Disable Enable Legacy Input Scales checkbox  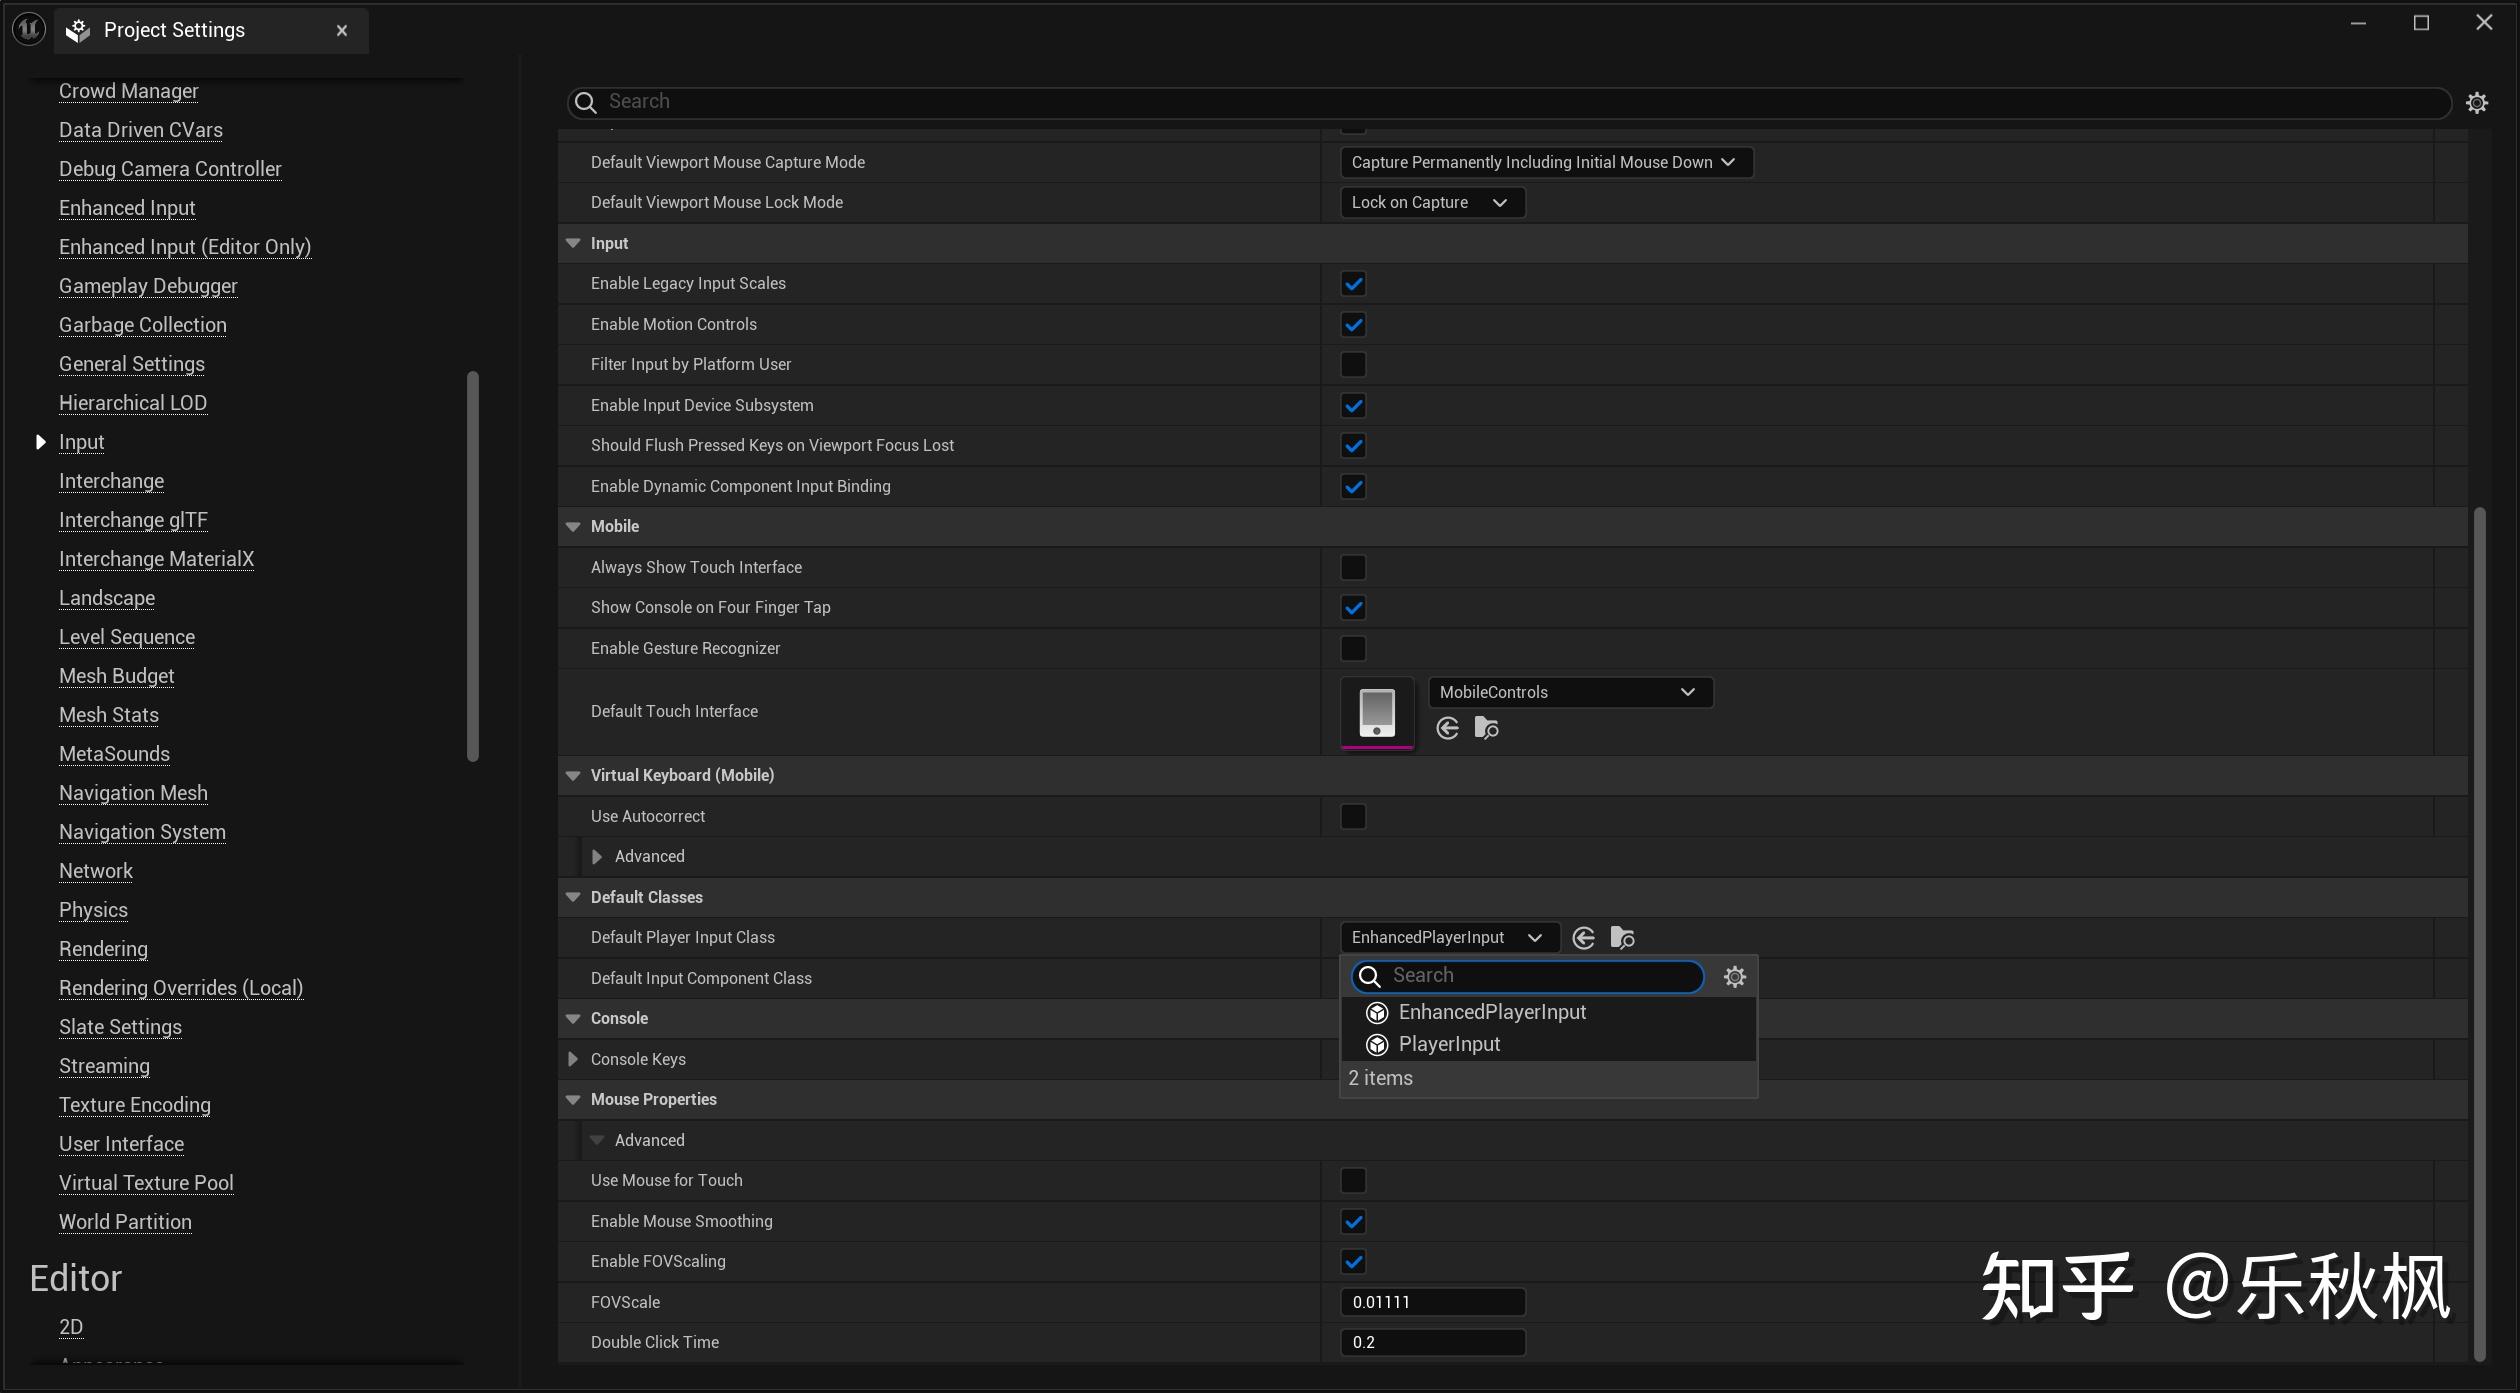click(1353, 284)
